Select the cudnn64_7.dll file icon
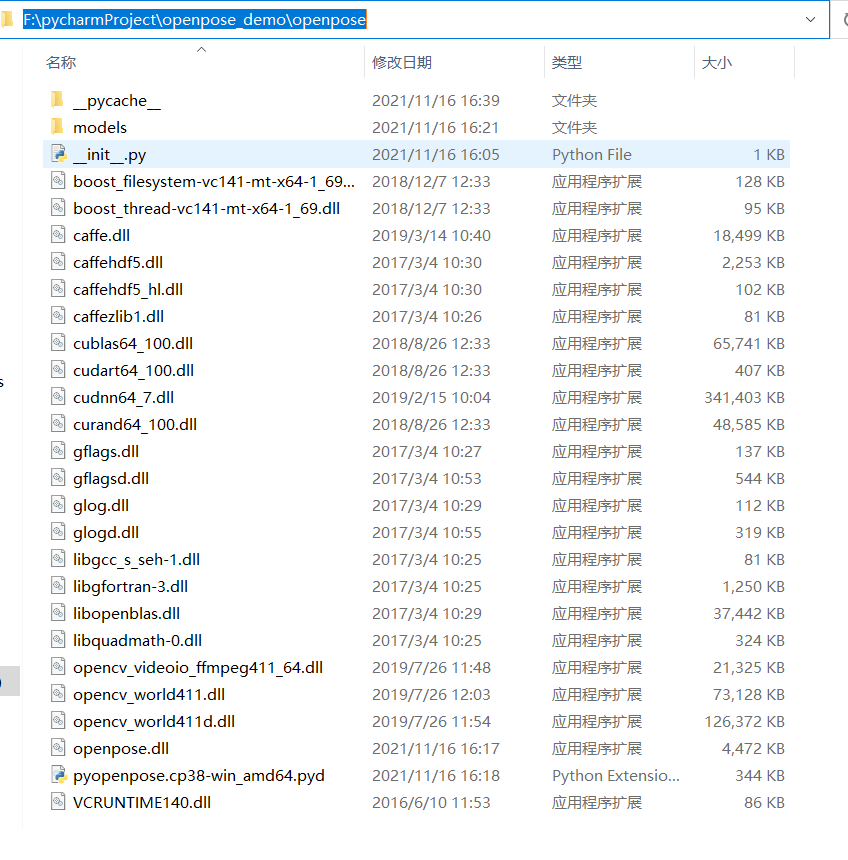Screen dimensions: 848x860 tap(60, 397)
